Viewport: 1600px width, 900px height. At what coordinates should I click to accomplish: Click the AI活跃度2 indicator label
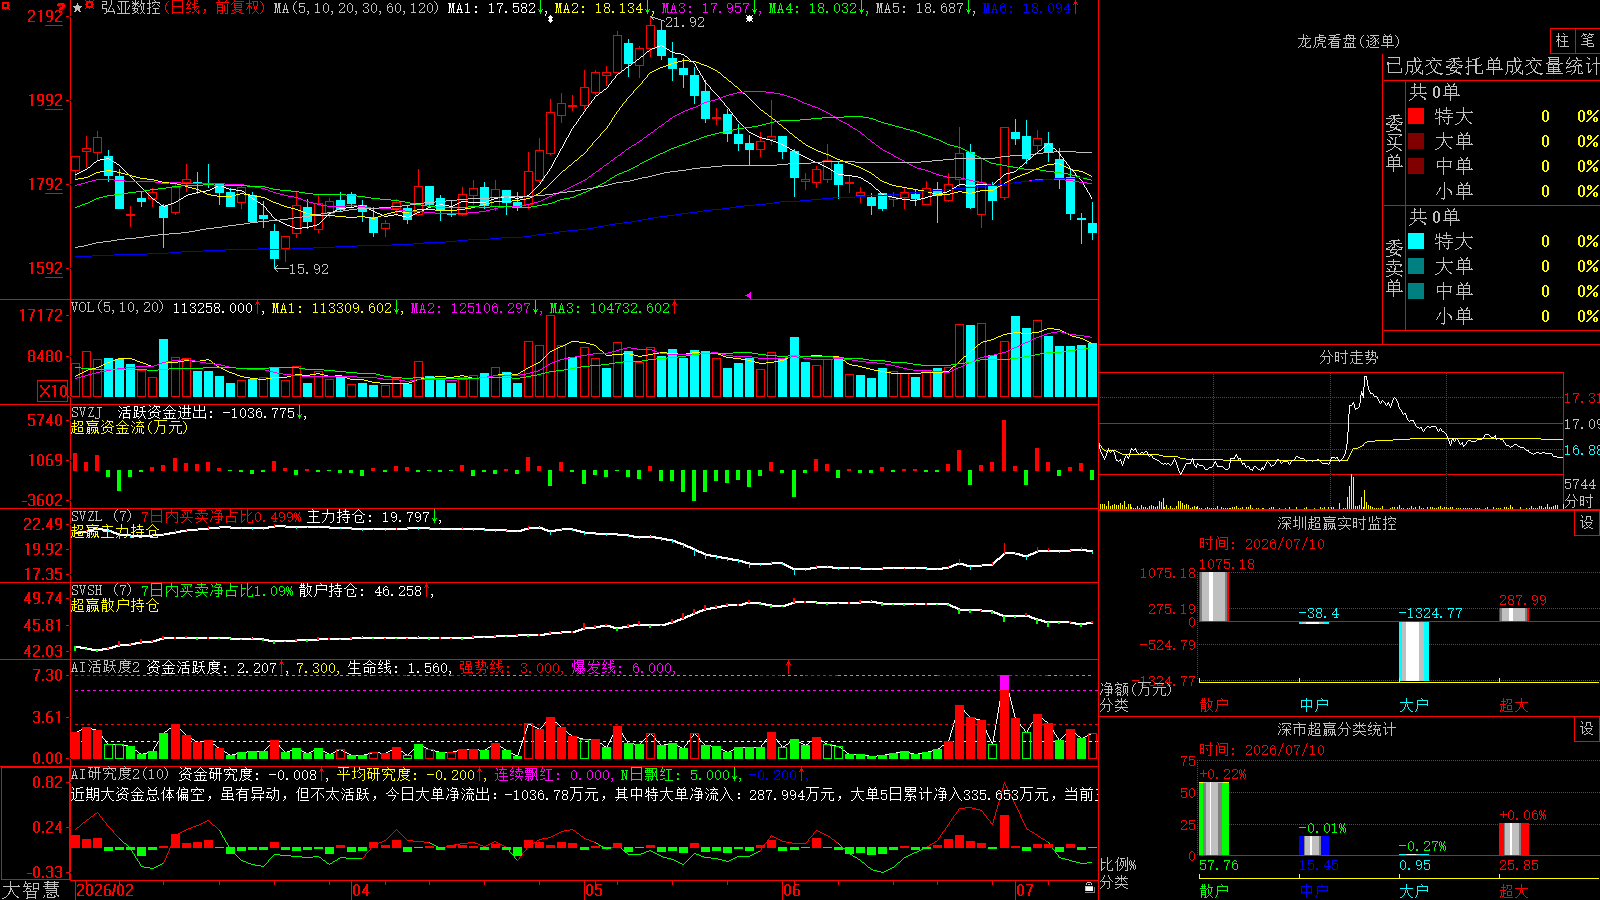105,667
